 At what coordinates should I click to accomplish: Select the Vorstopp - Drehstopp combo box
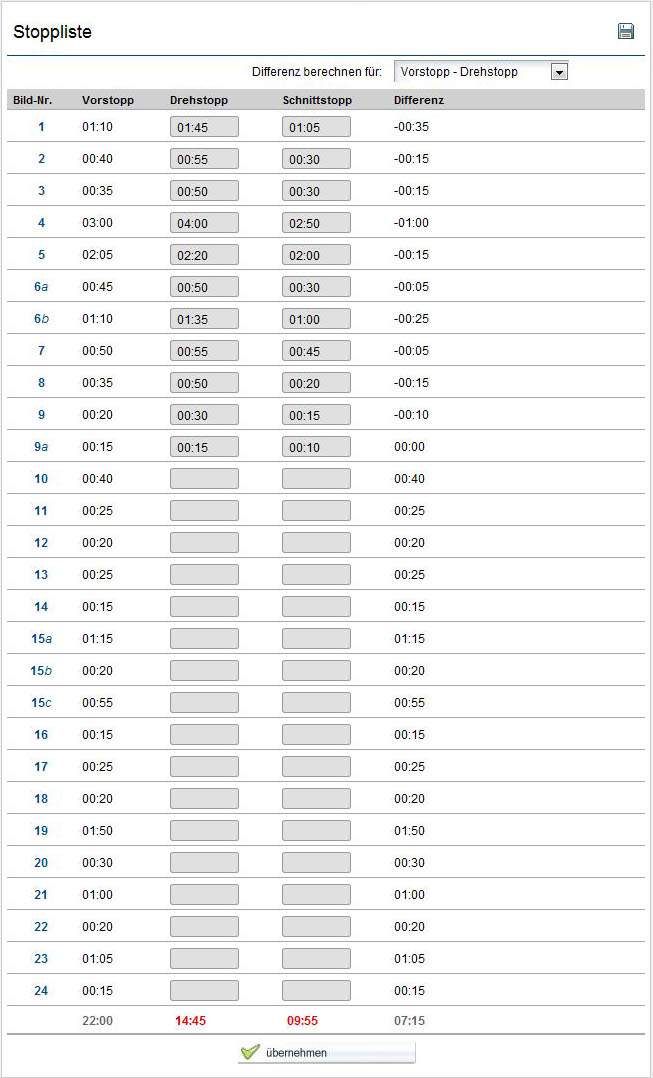tap(481, 72)
